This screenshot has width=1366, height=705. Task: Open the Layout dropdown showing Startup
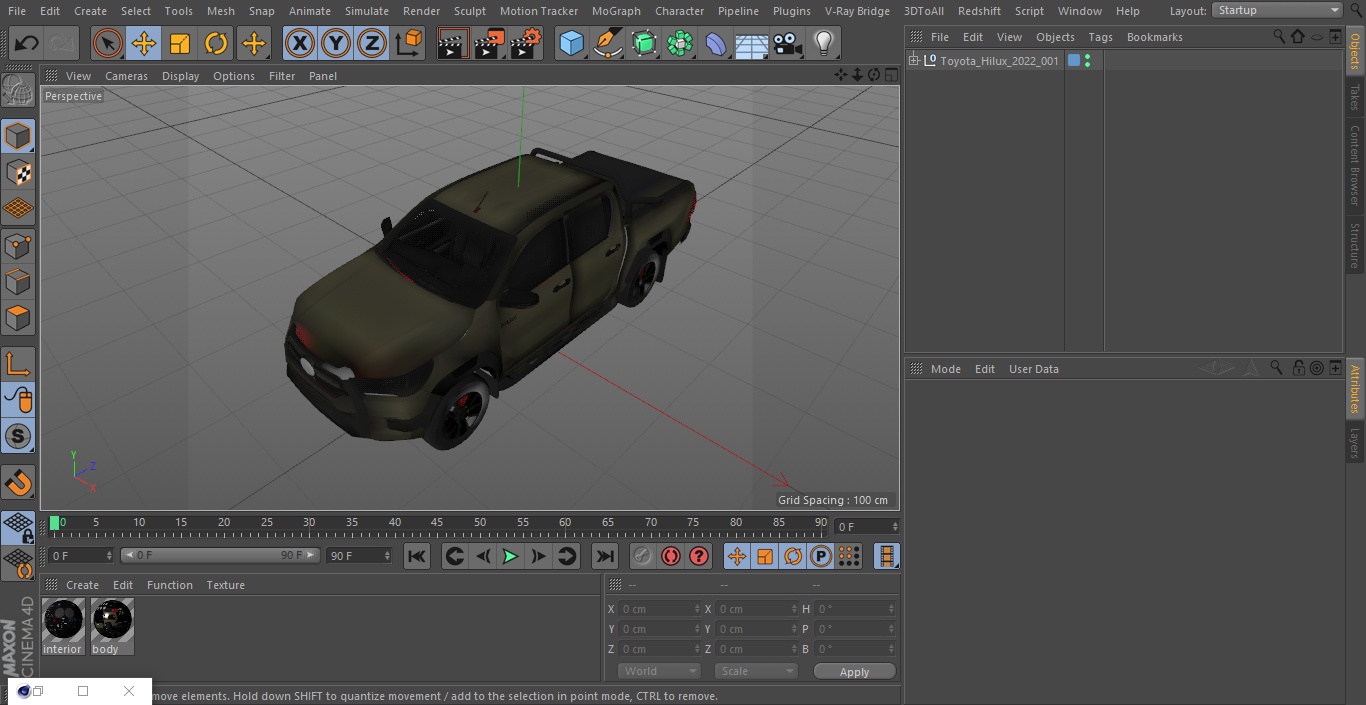point(1277,10)
